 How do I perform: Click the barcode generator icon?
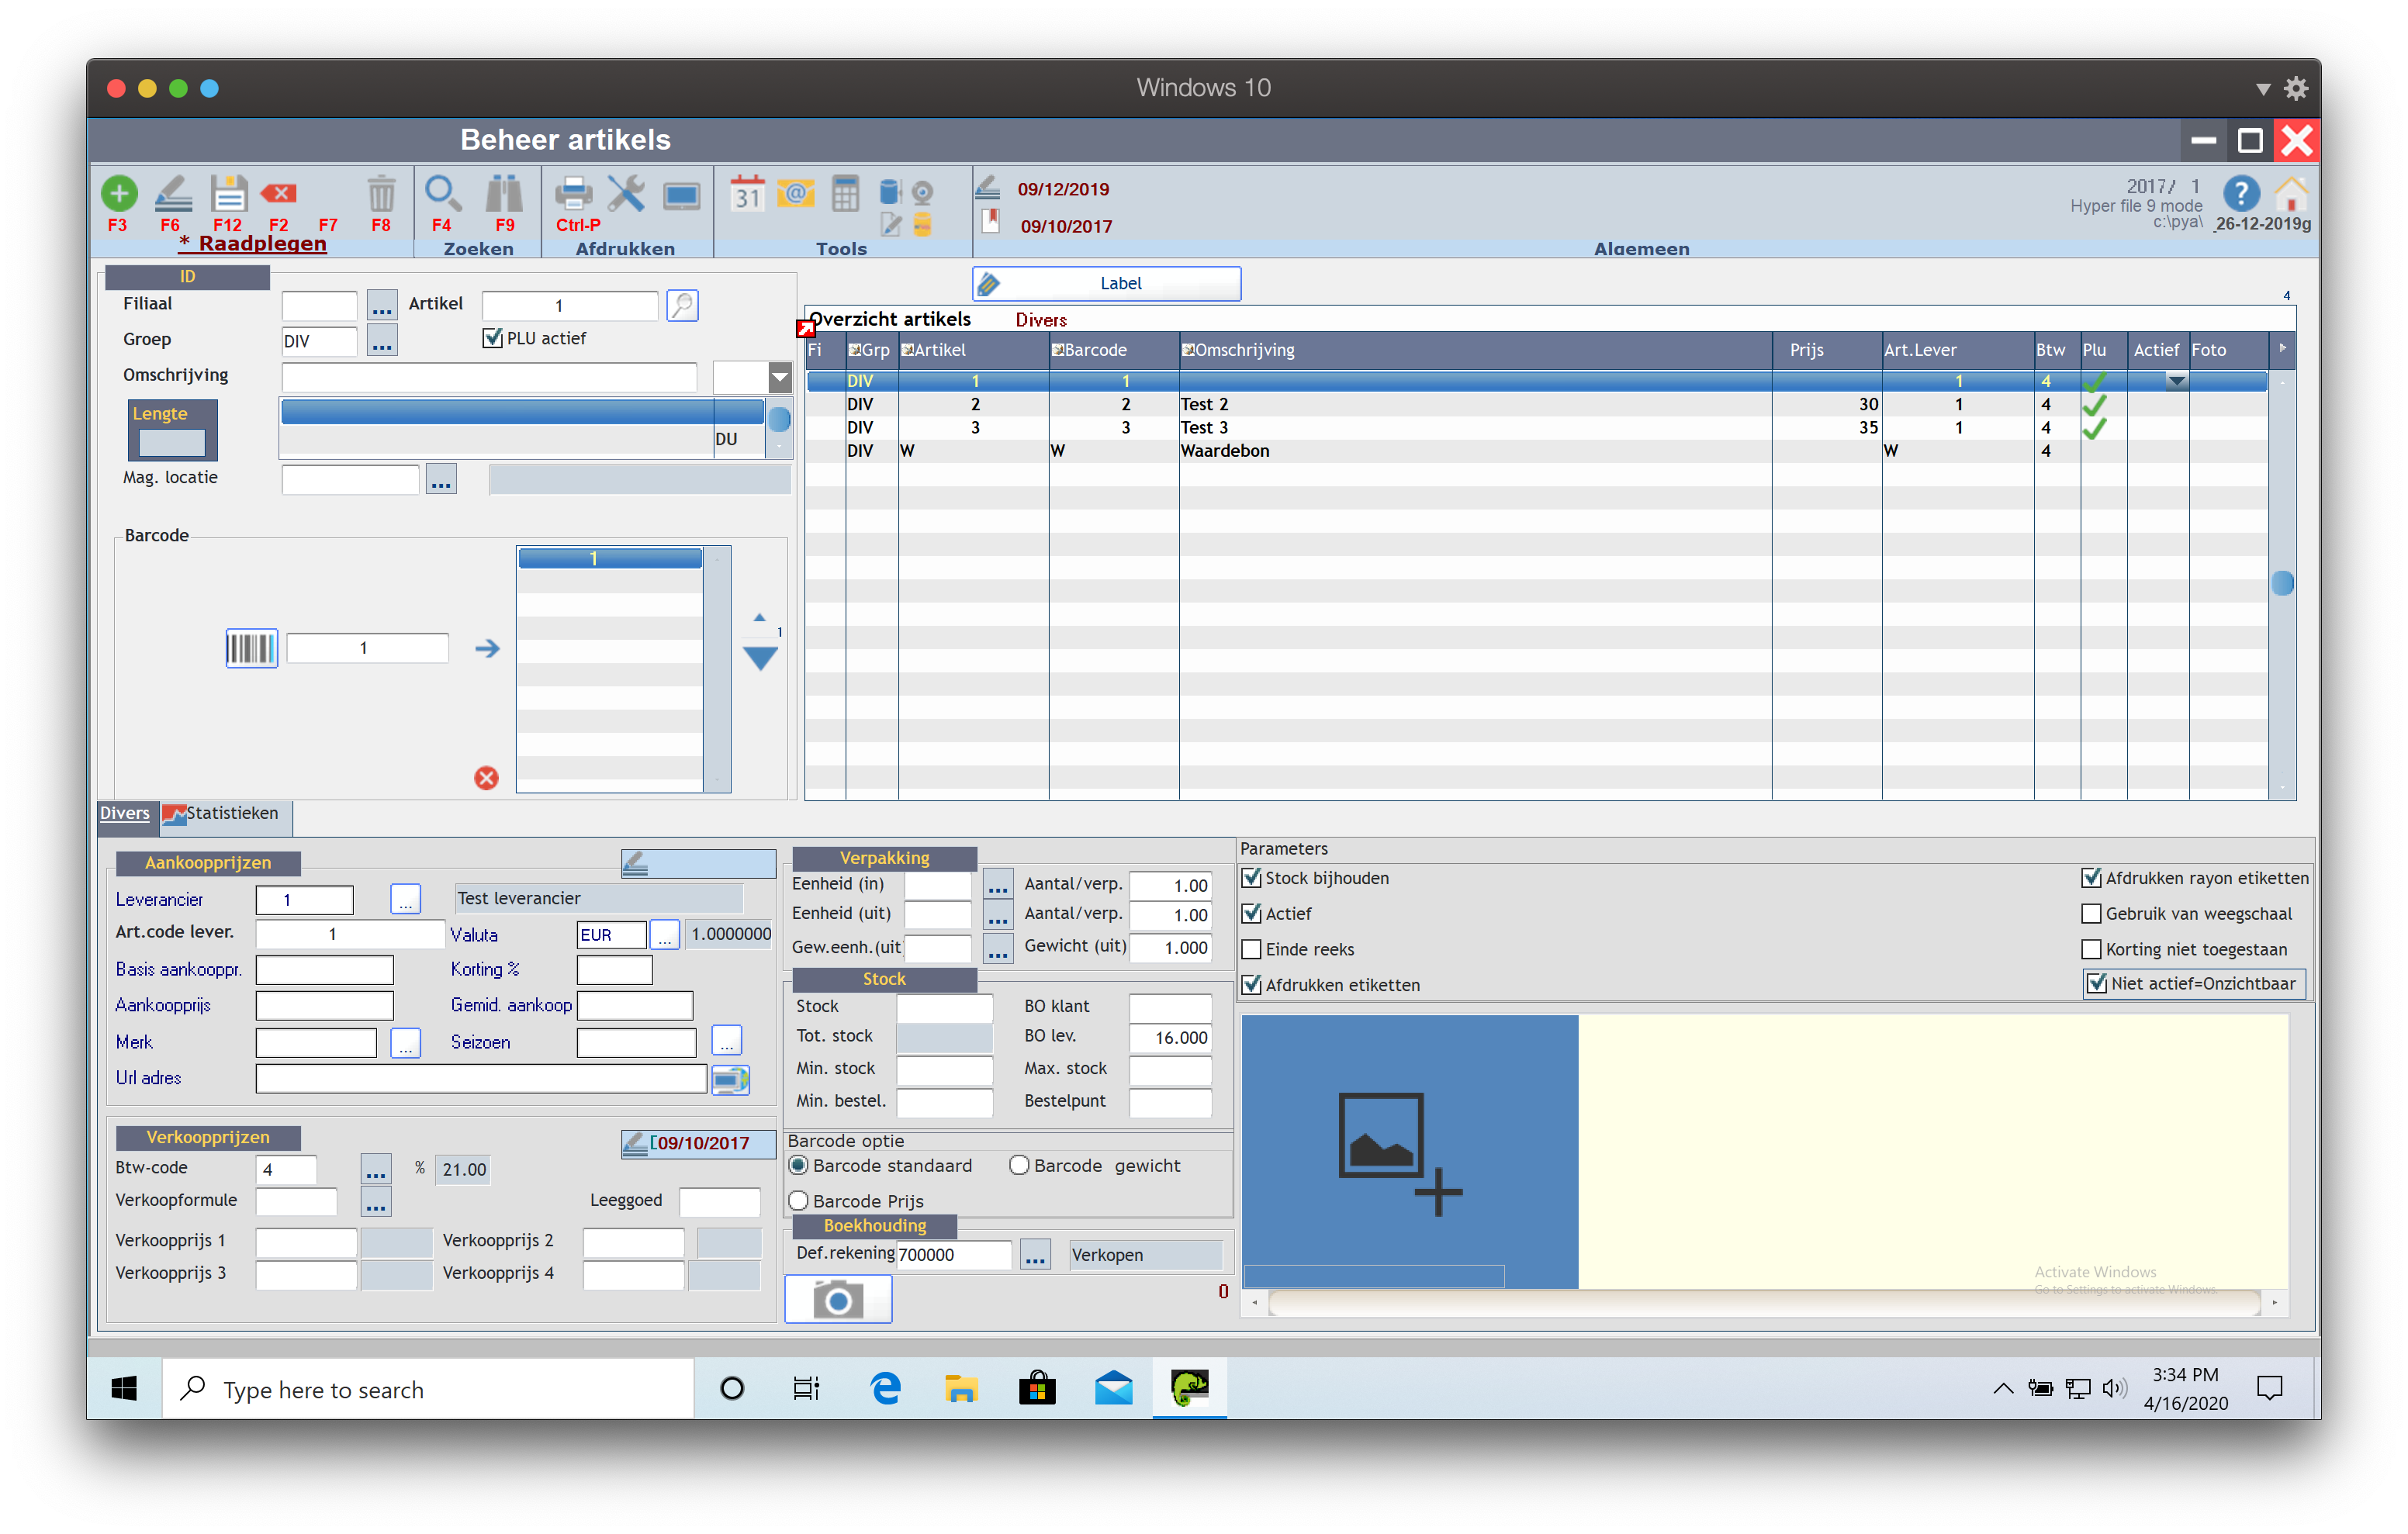(251, 648)
